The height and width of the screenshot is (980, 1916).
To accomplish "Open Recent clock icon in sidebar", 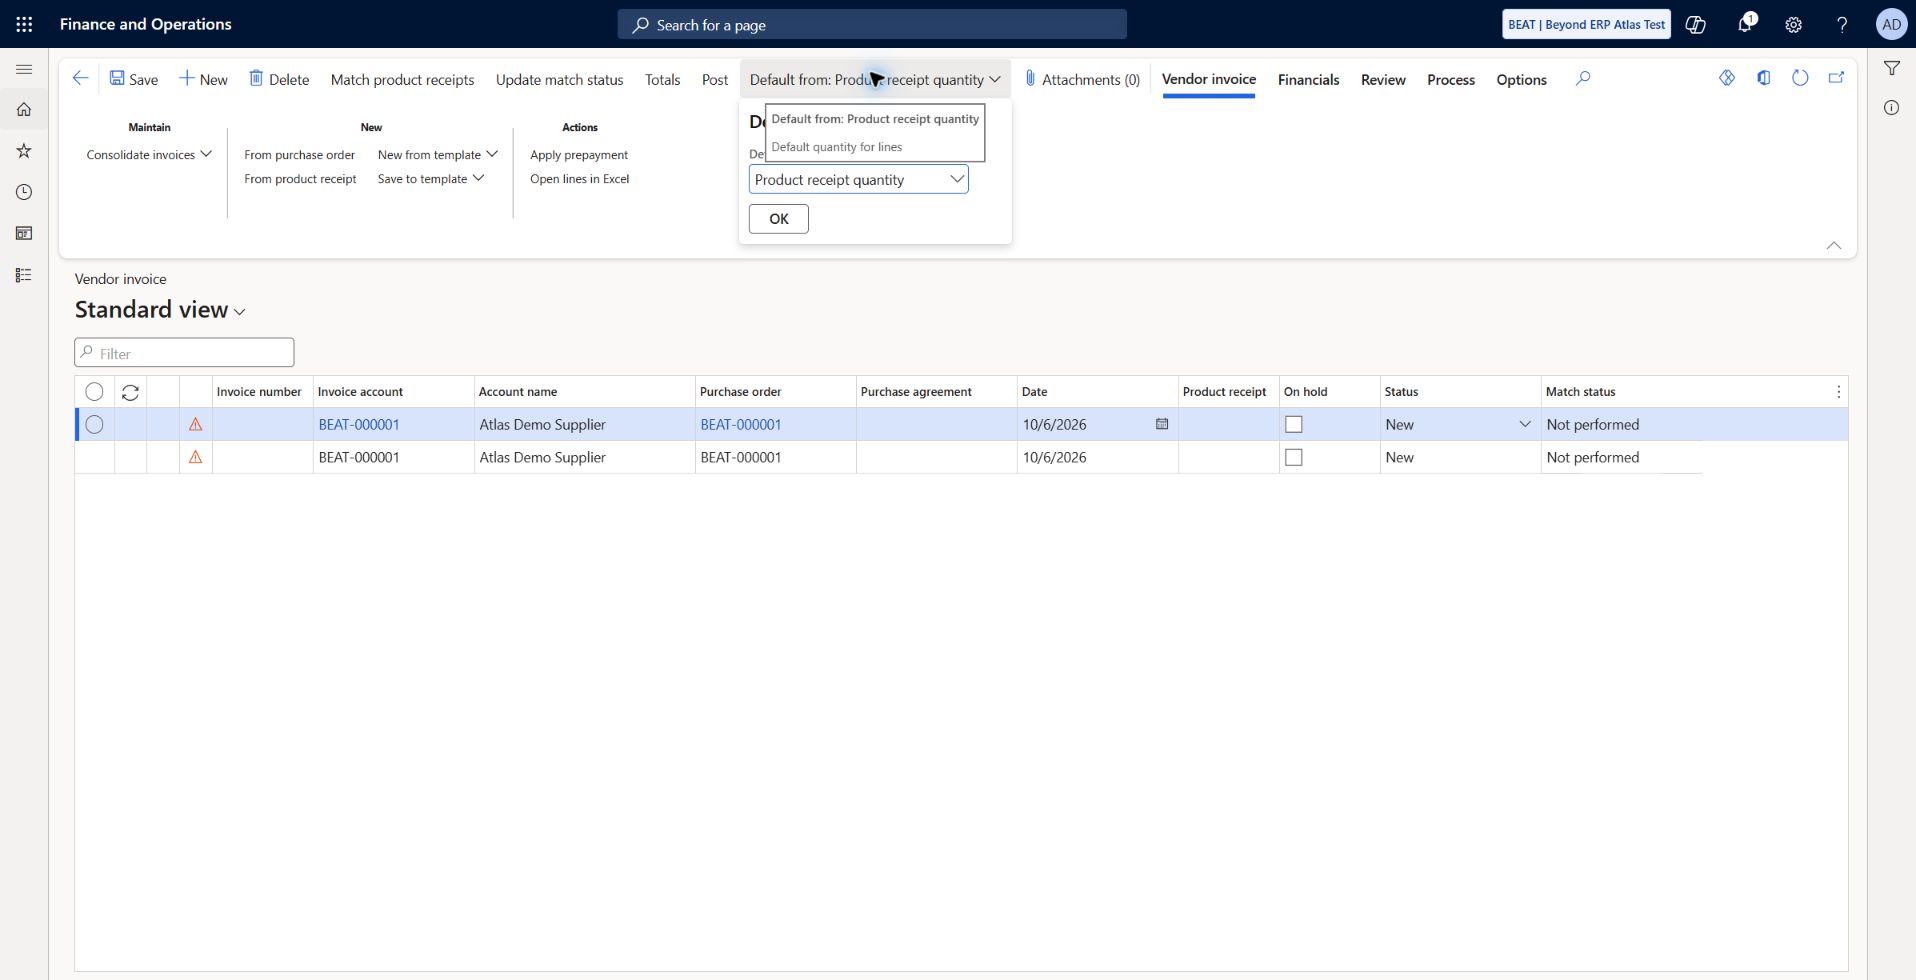I will 24,192.
